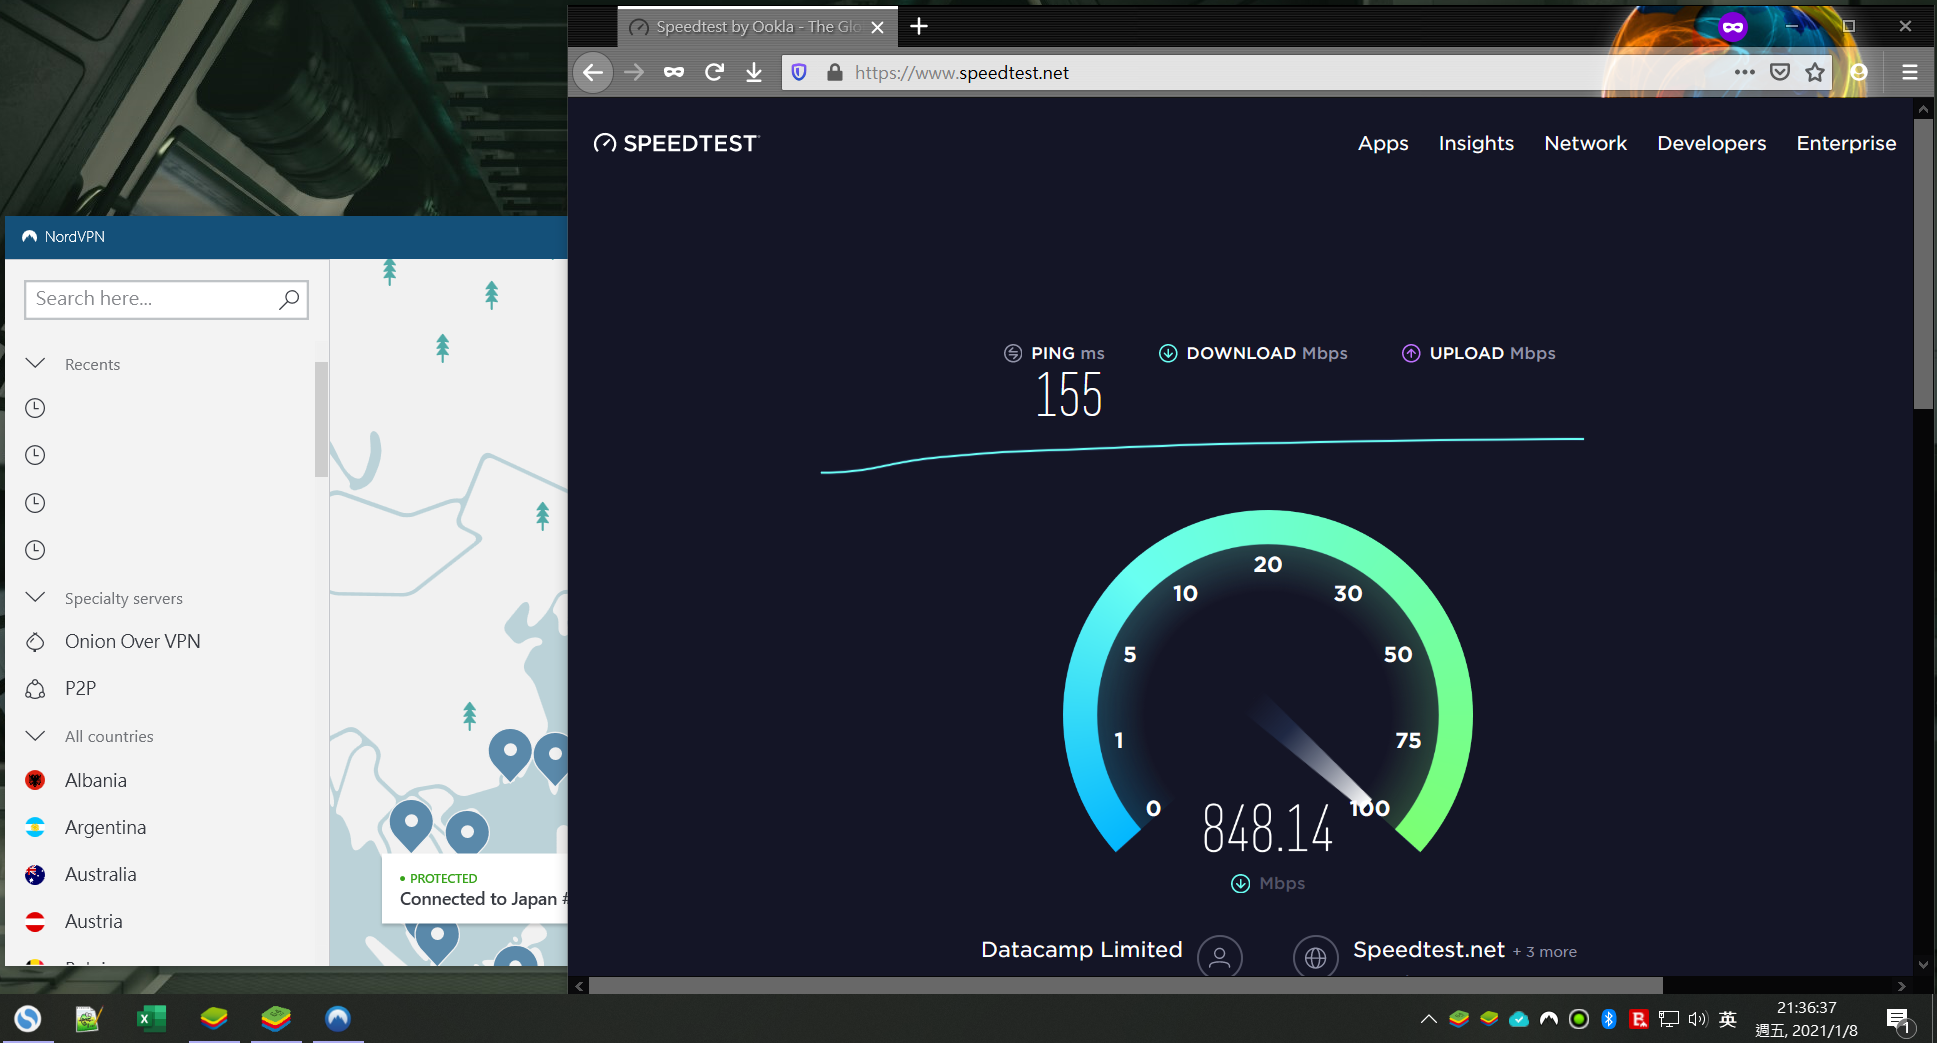
Task: Open the page actions three-dot menu
Action: tap(1745, 72)
